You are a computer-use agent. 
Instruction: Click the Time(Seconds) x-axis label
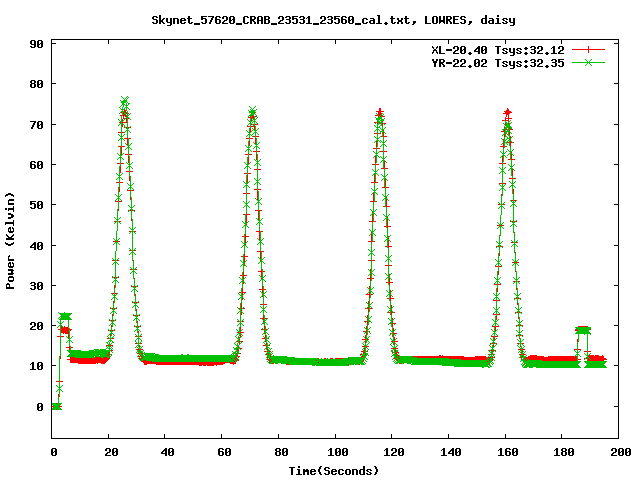point(333,471)
